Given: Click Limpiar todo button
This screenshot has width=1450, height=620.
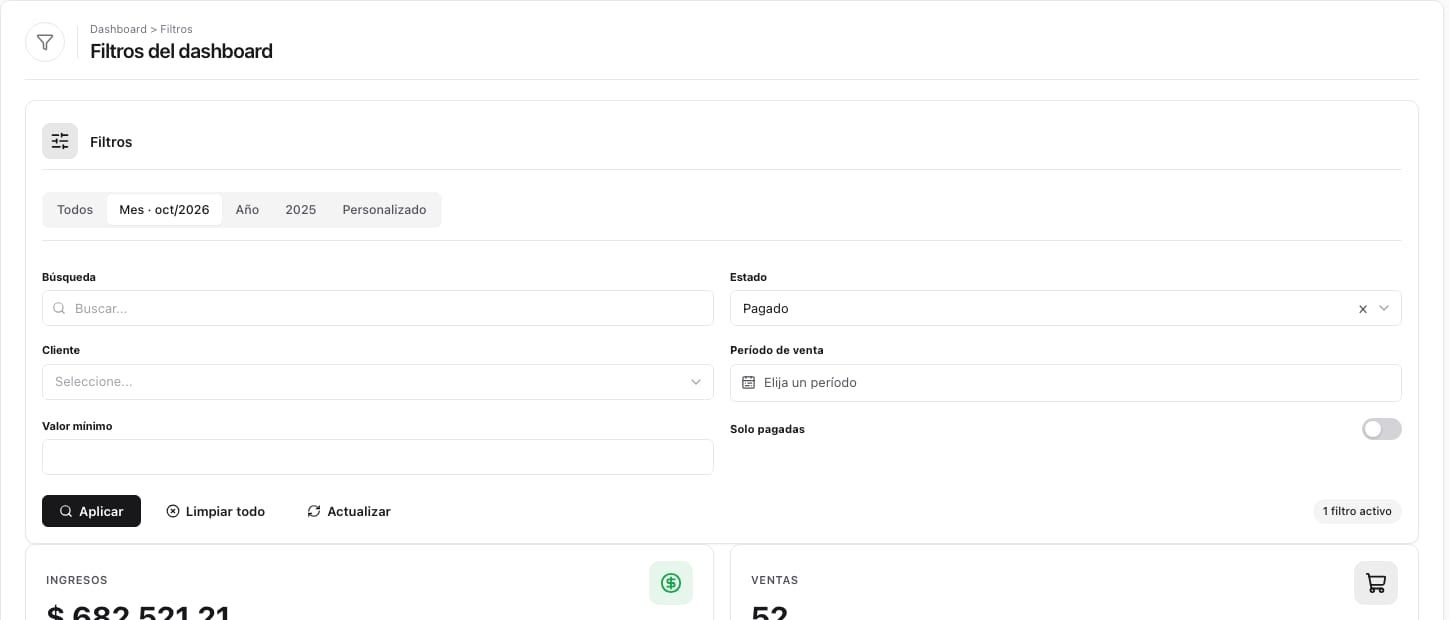Looking at the screenshot, I should coord(215,511).
